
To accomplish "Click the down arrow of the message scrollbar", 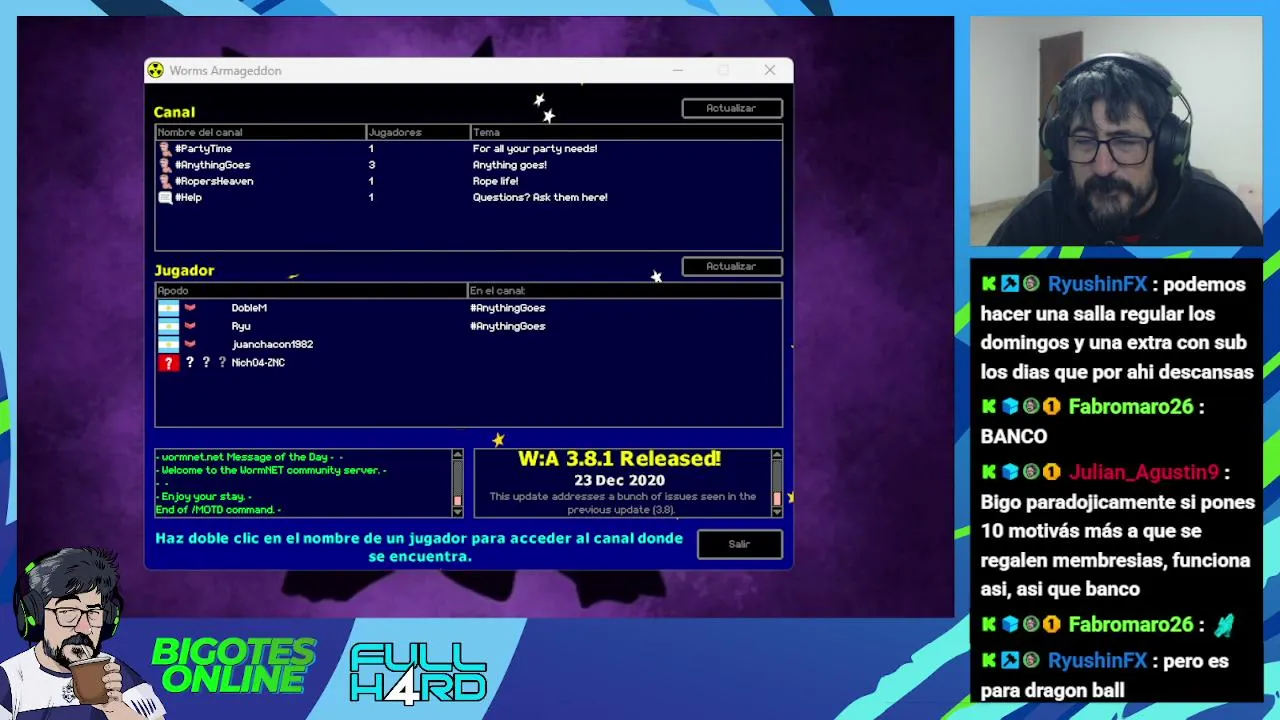I will [x=458, y=511].
